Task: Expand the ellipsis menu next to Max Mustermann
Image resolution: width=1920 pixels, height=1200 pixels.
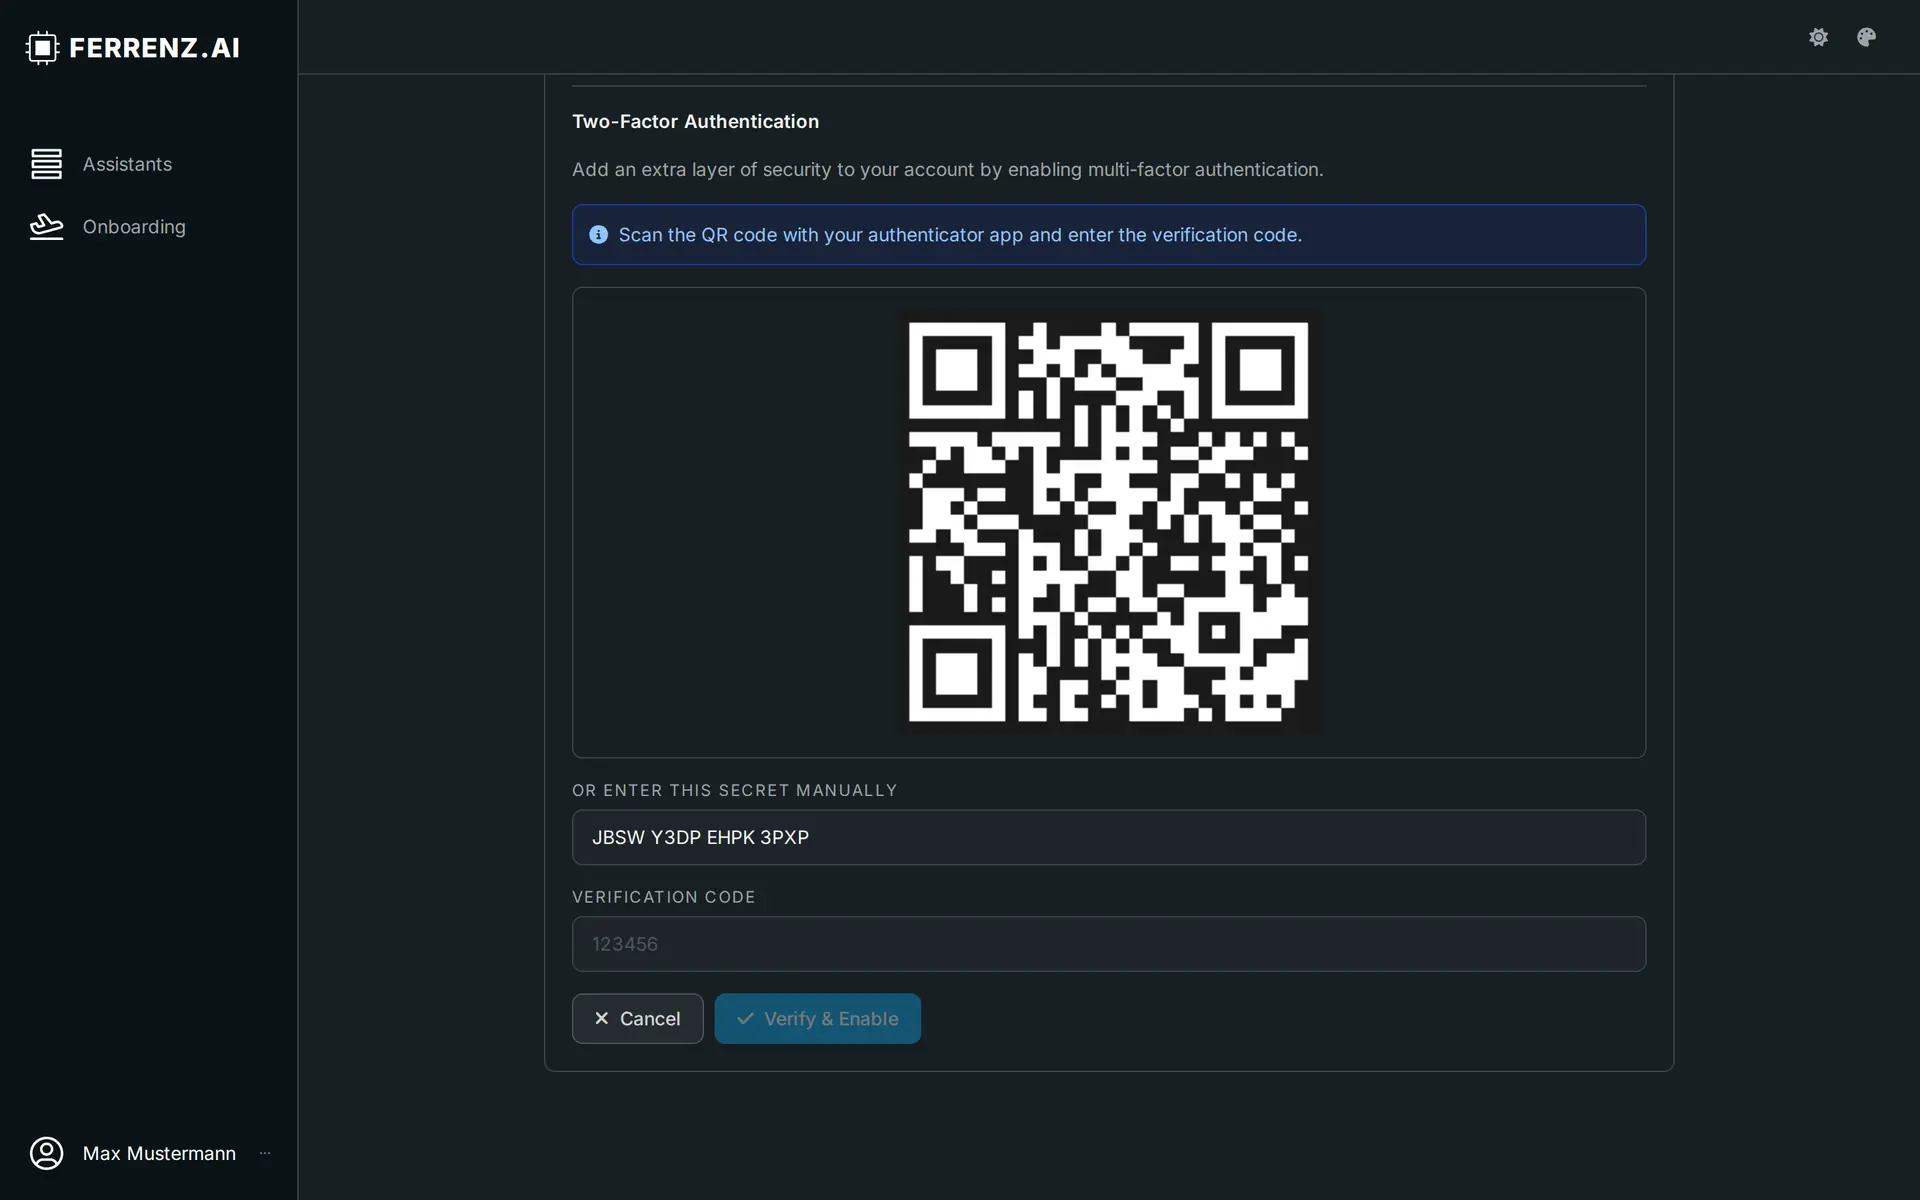Action: pos(265,1153)
